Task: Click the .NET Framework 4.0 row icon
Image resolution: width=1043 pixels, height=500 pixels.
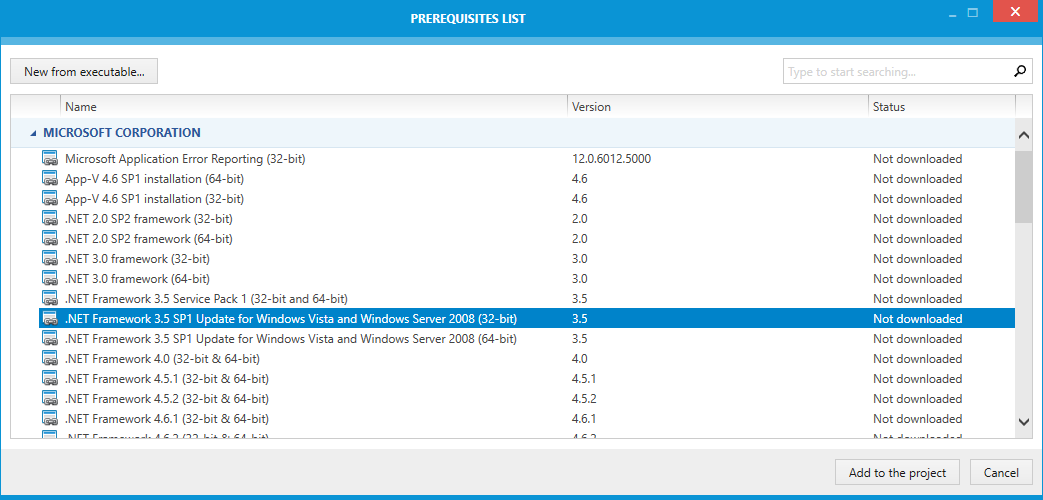Action: pos(50,358)
